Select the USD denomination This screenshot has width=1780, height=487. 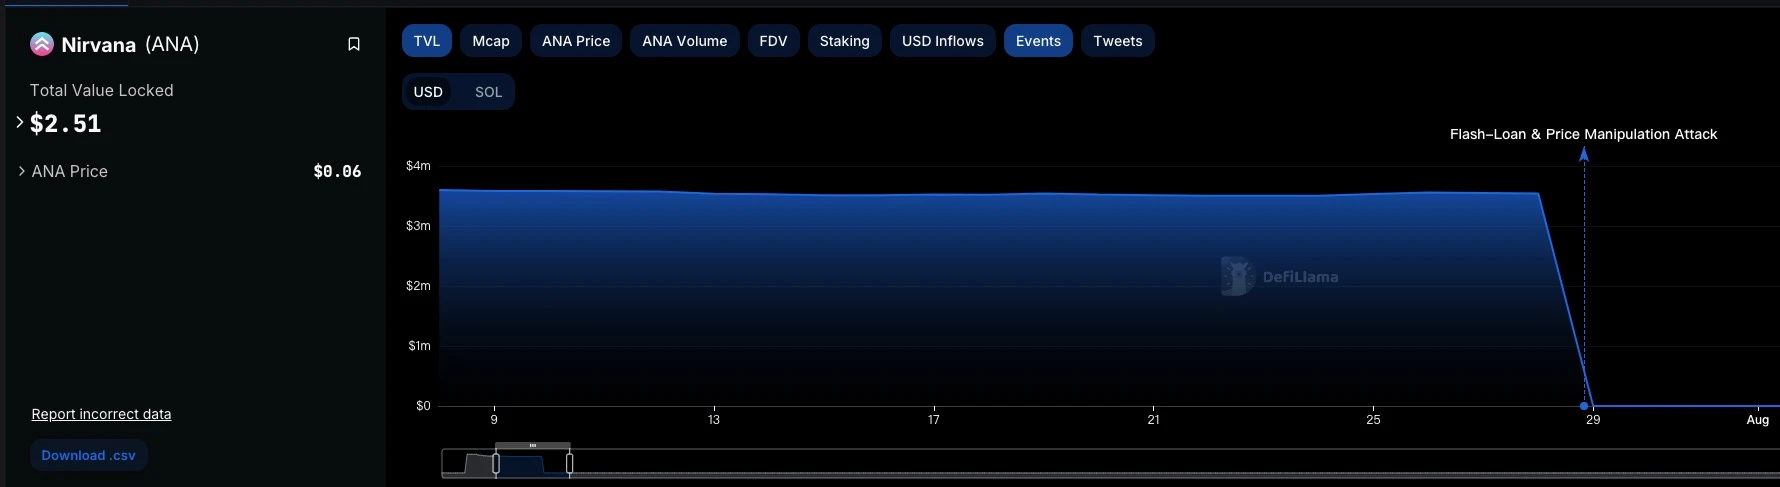[428, 92]
